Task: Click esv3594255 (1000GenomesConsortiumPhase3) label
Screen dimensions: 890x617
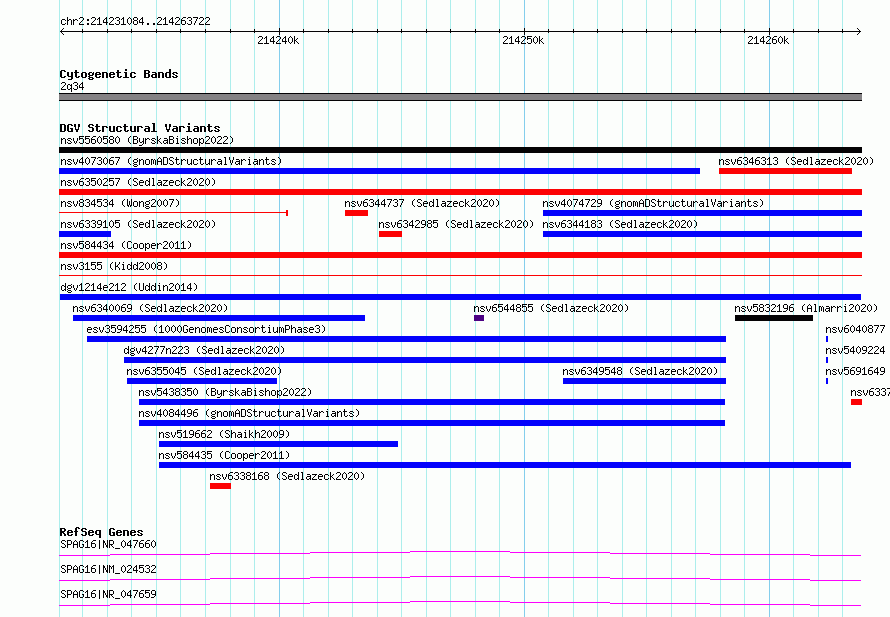Action: coord(206,329)
